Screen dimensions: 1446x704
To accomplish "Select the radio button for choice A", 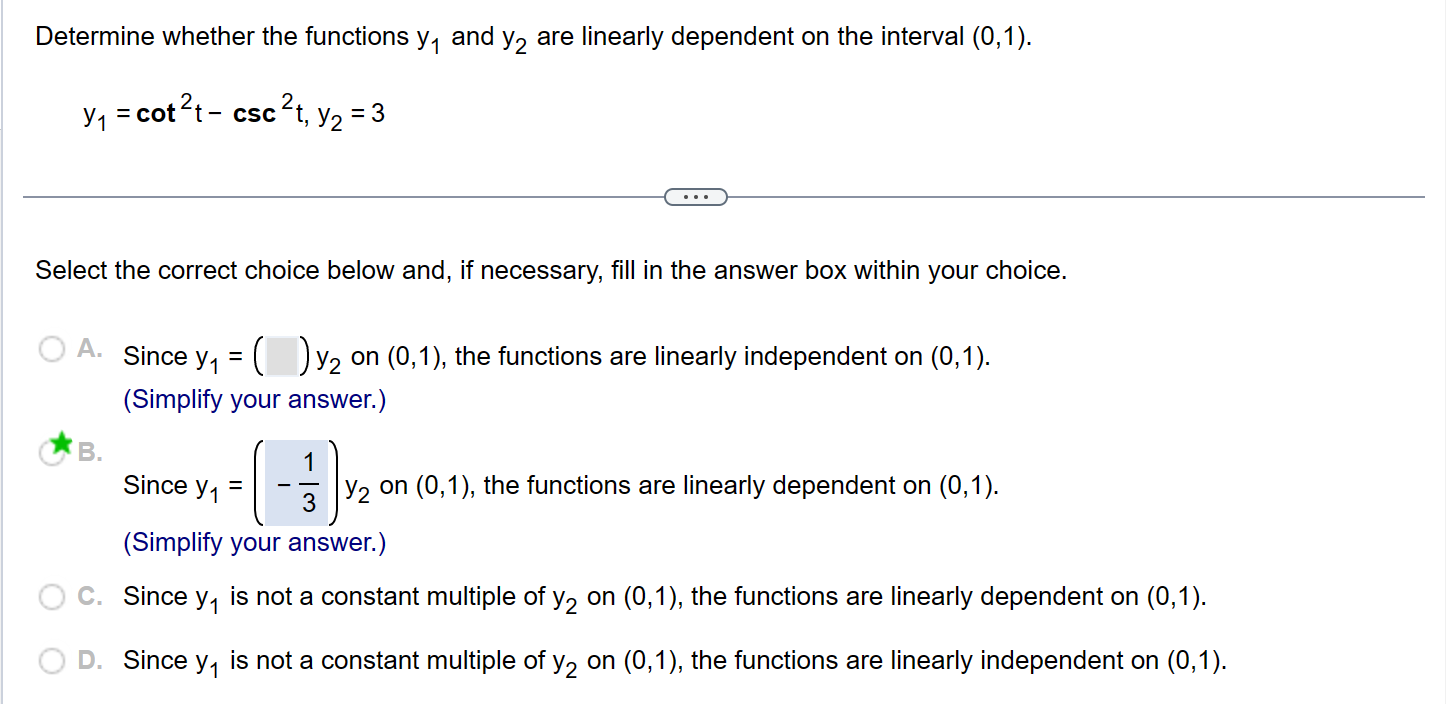I will tap(51, 350).
